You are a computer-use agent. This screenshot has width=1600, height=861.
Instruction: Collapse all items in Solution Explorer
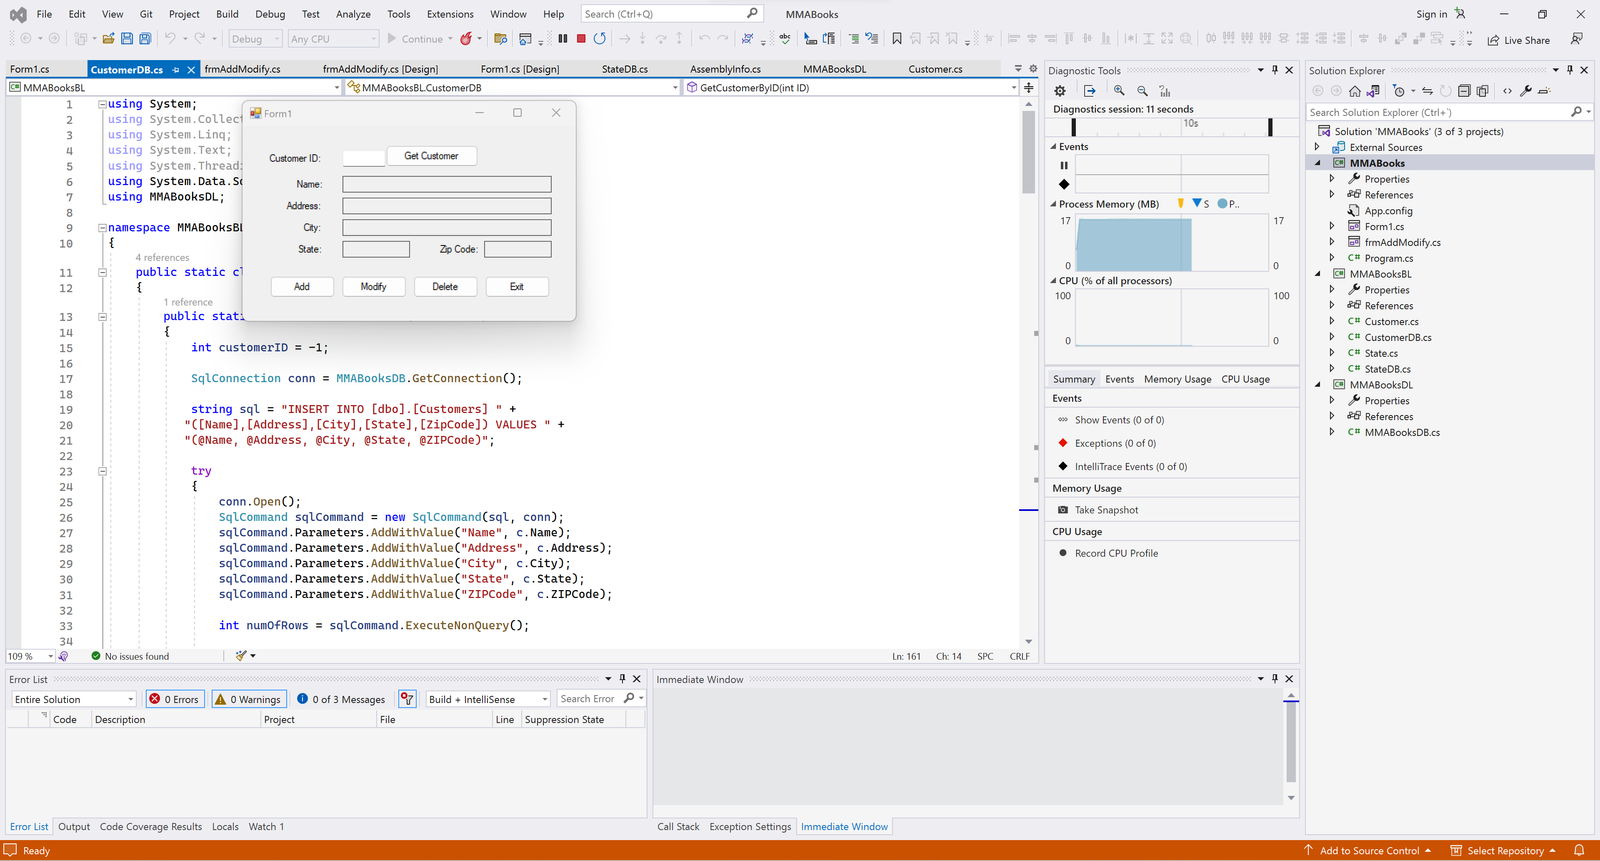[1464, 91]
